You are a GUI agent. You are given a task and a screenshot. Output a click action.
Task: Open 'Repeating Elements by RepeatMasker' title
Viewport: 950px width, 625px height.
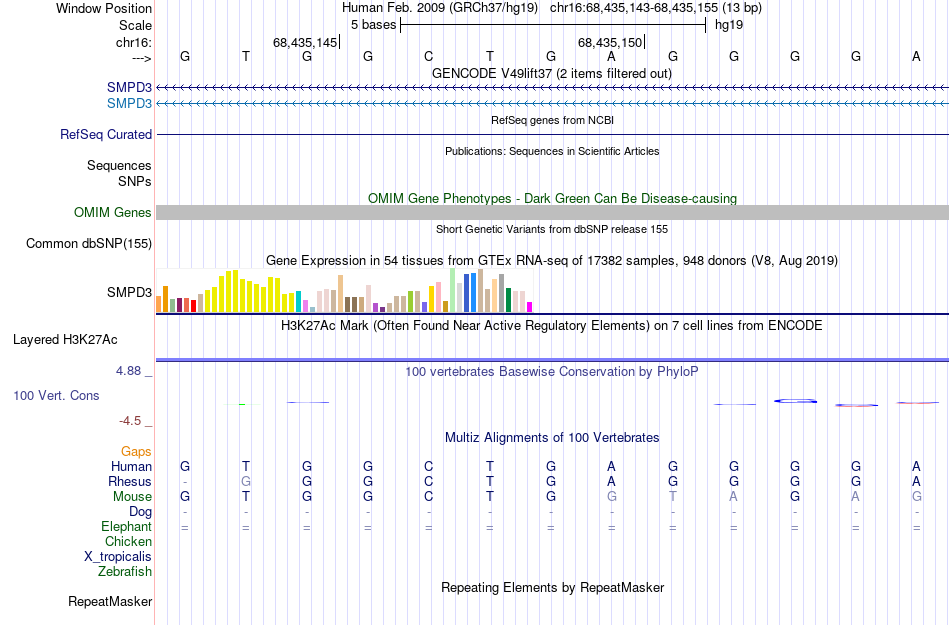(x=553, y=587)
